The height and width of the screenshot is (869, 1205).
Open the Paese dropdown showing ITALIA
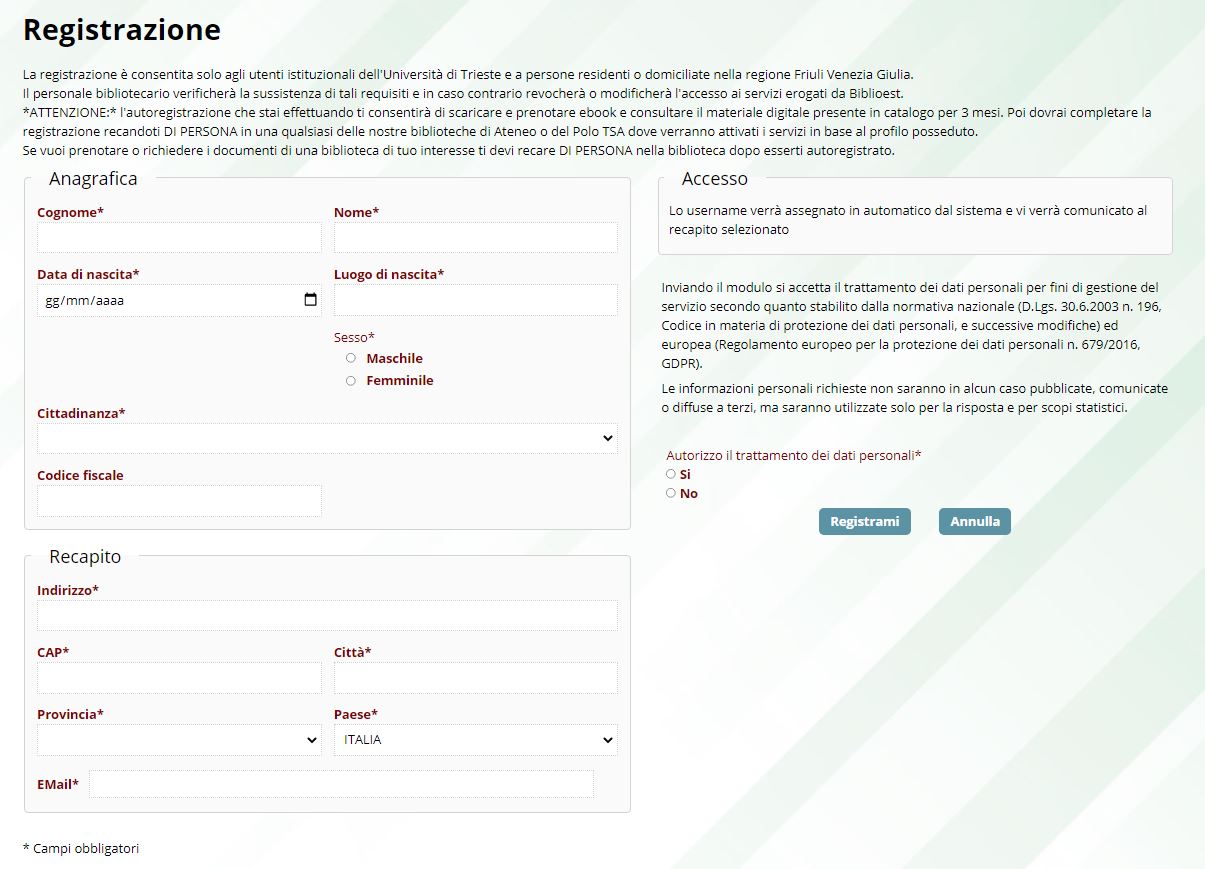[x=475, y=740]
